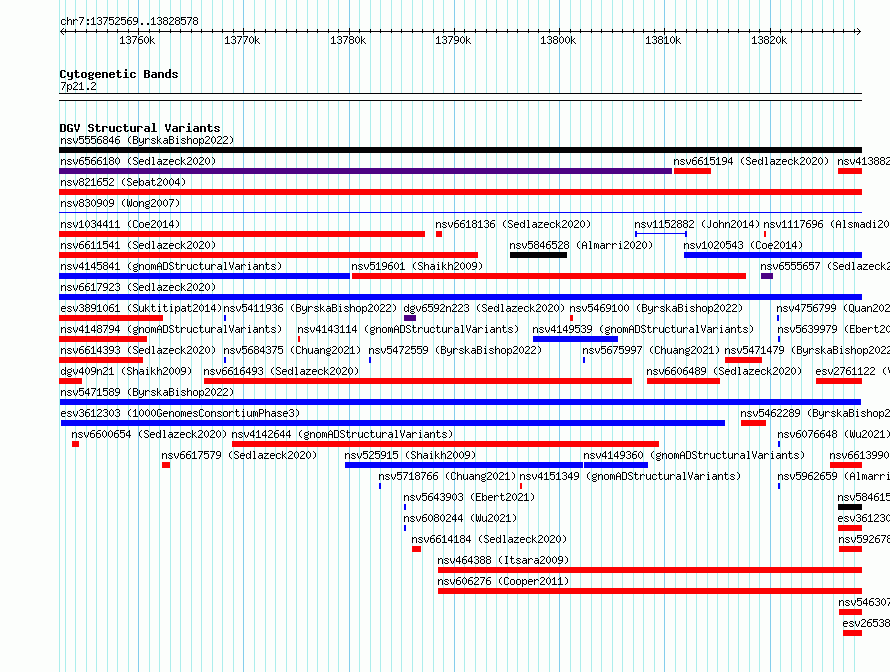Select the small red nsv6614184 bar
This screenshot has width=890, height=672.
(416, 549)
